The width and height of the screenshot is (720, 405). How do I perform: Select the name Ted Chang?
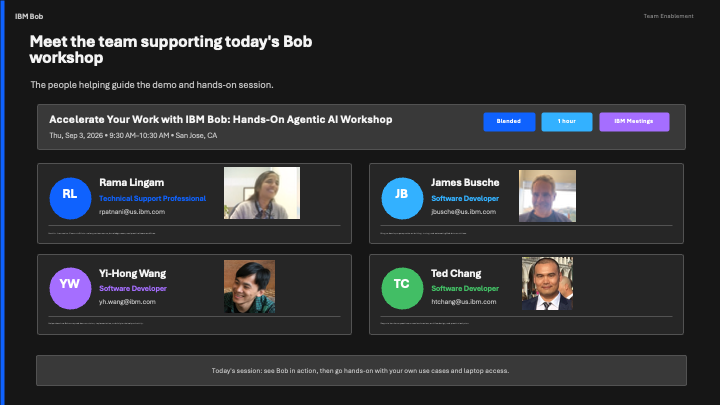[456, 274]
